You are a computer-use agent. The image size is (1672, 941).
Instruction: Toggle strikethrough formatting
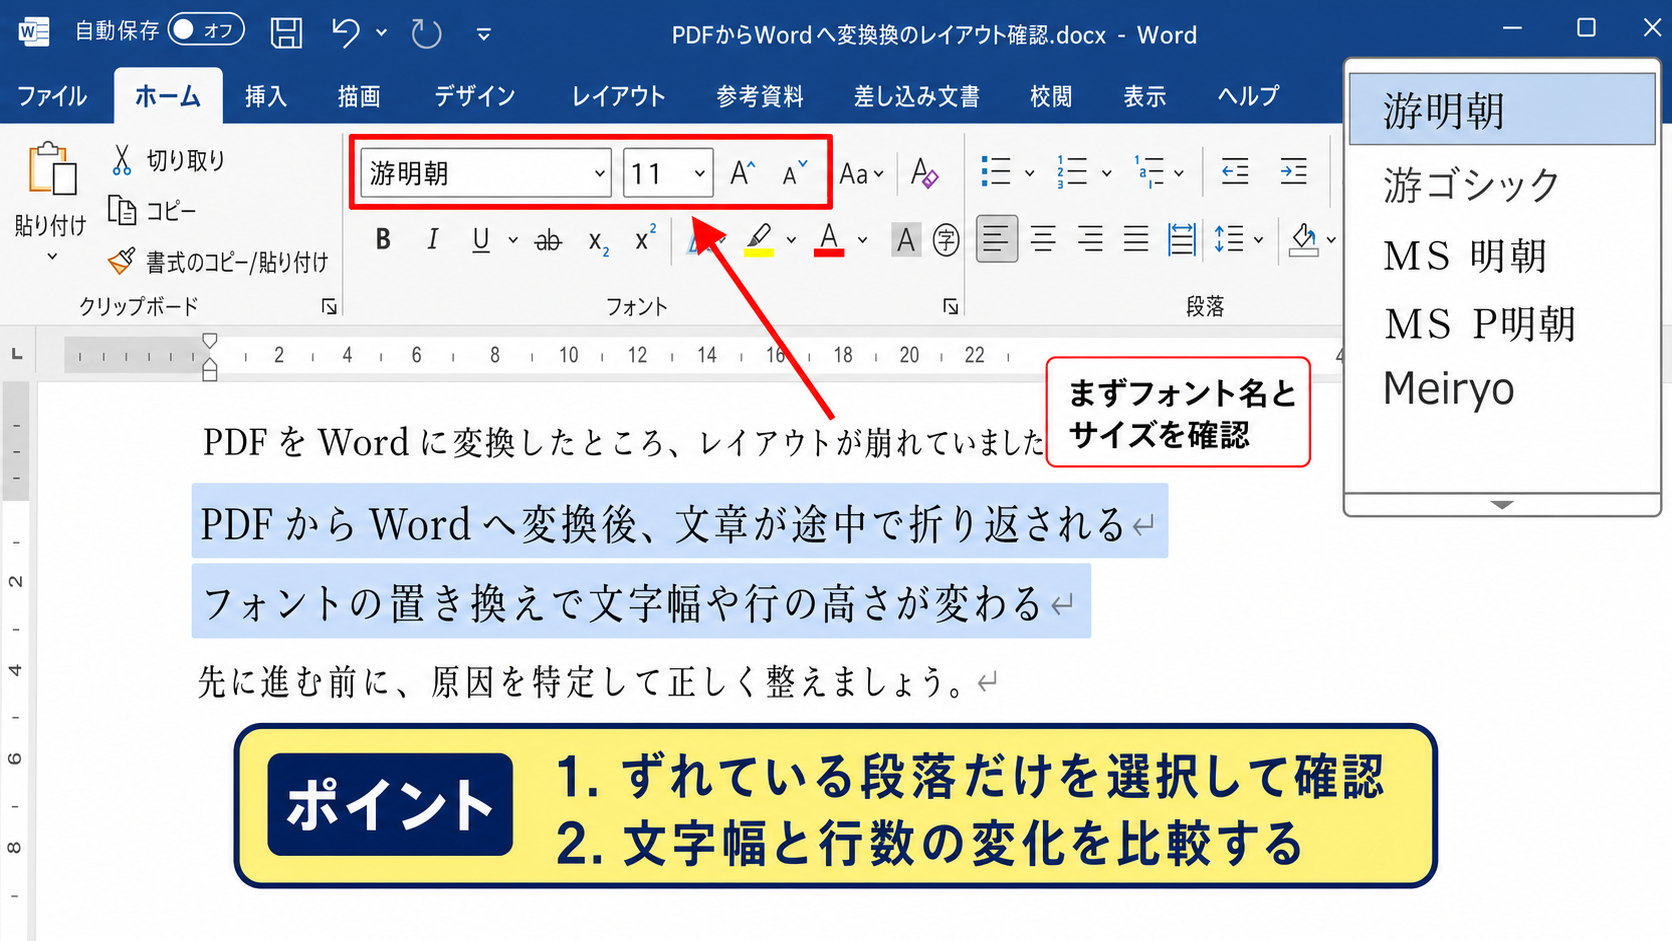pos(548,240)
